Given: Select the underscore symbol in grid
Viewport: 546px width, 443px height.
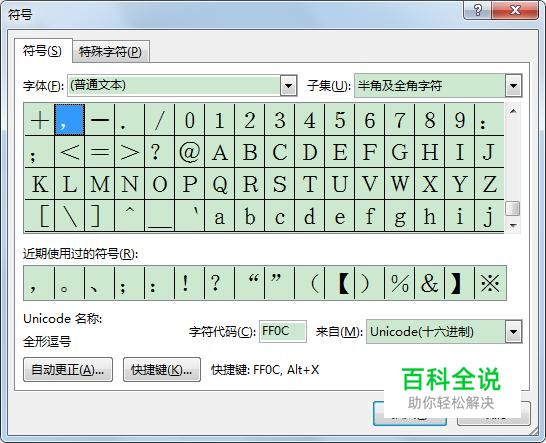Looking at the screenshot, I should point(159,216).
